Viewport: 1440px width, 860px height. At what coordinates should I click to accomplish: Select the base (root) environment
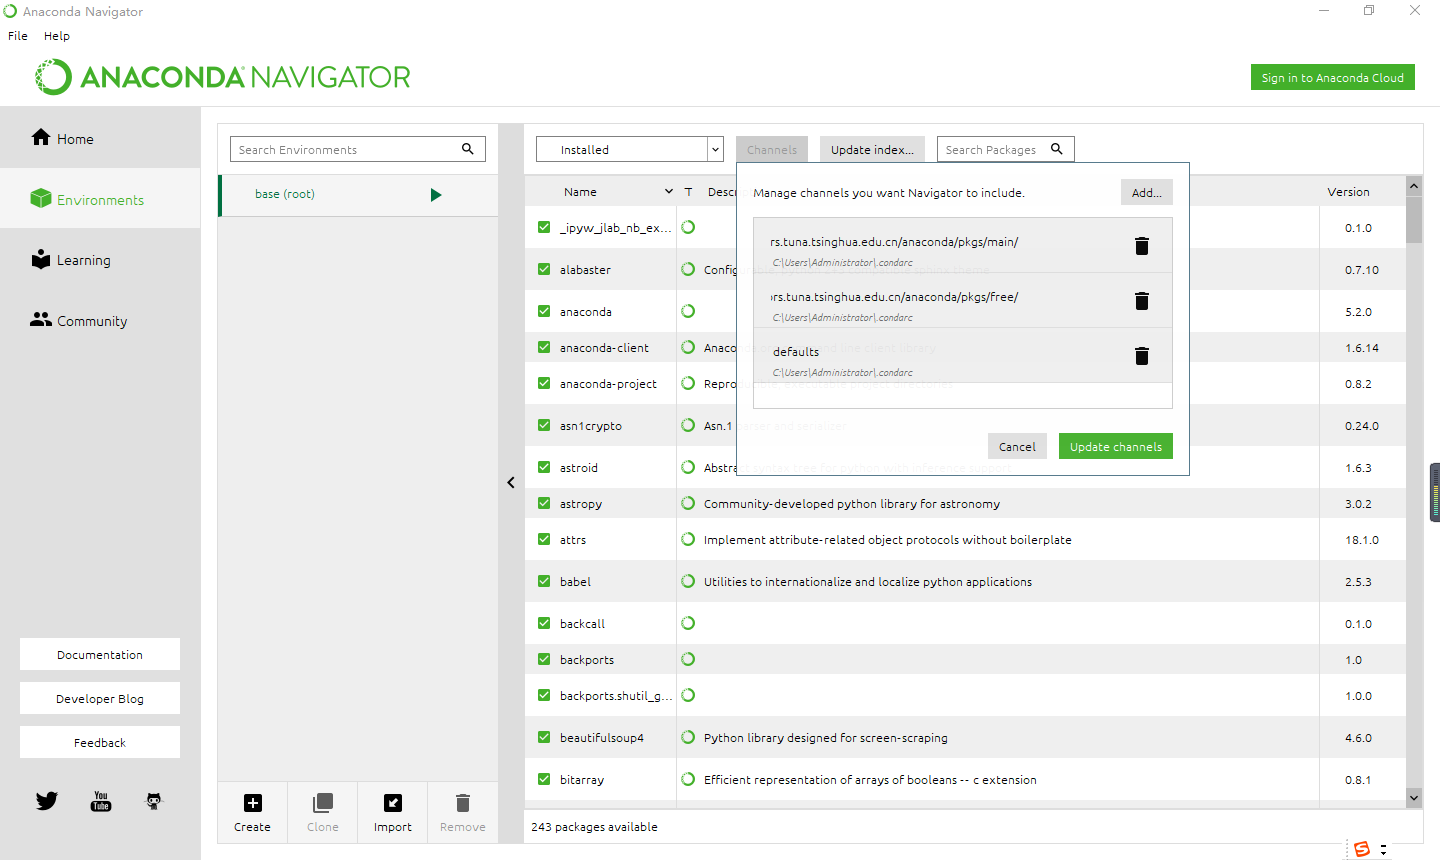click(358, 195)
